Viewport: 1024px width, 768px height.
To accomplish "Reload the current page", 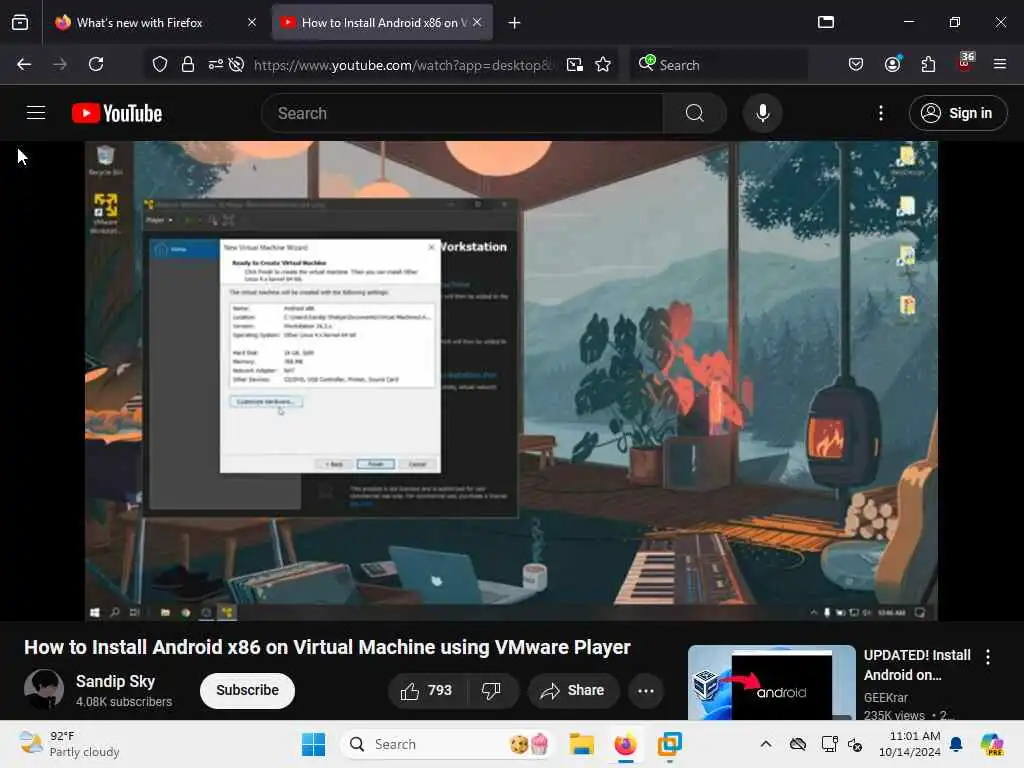I will point(96,64).
